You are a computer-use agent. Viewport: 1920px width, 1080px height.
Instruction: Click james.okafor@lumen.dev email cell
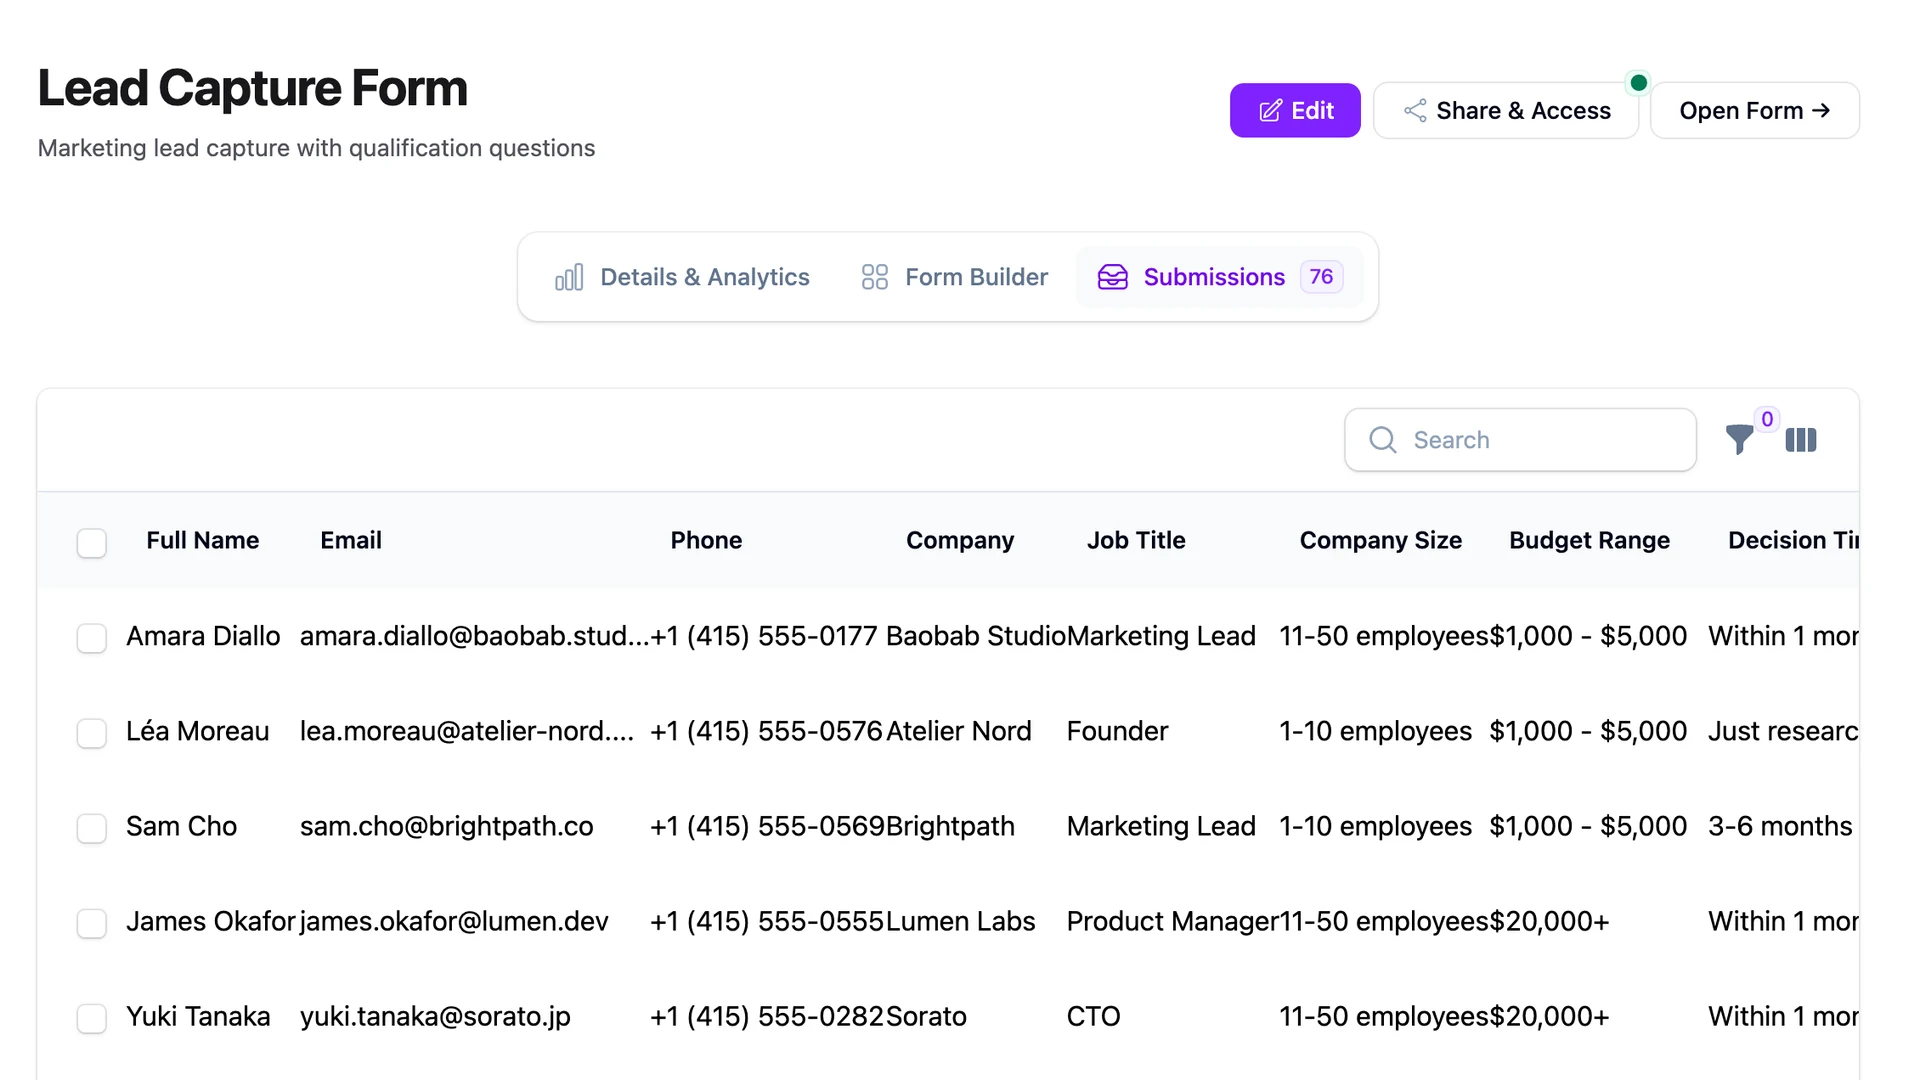pos(454,921)
